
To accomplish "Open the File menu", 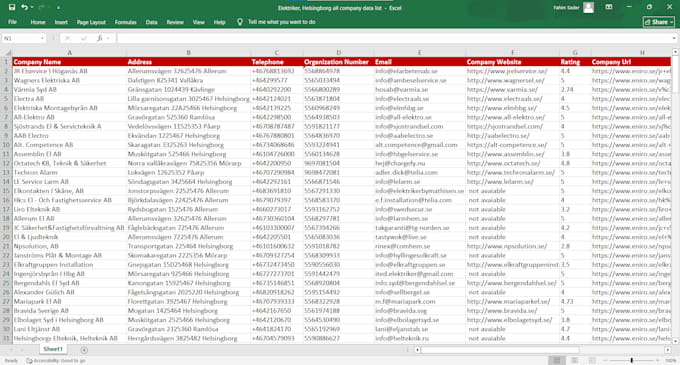I will 12,22.
